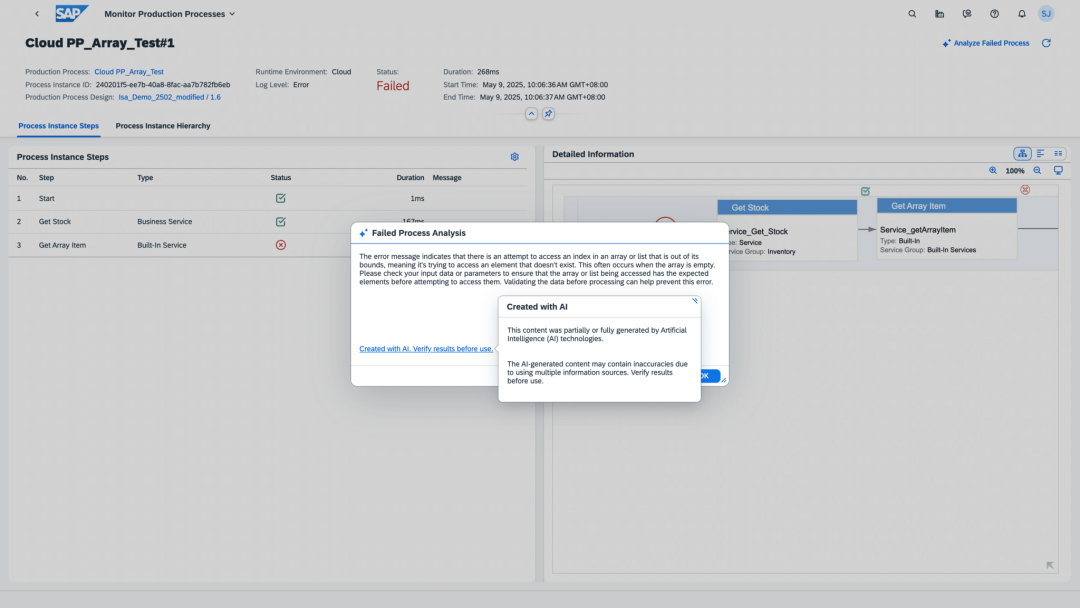Image resolution: width=1080 pixels, height=608 pixels.
Task: Click the Duration column header
Action: click(410, 178)
